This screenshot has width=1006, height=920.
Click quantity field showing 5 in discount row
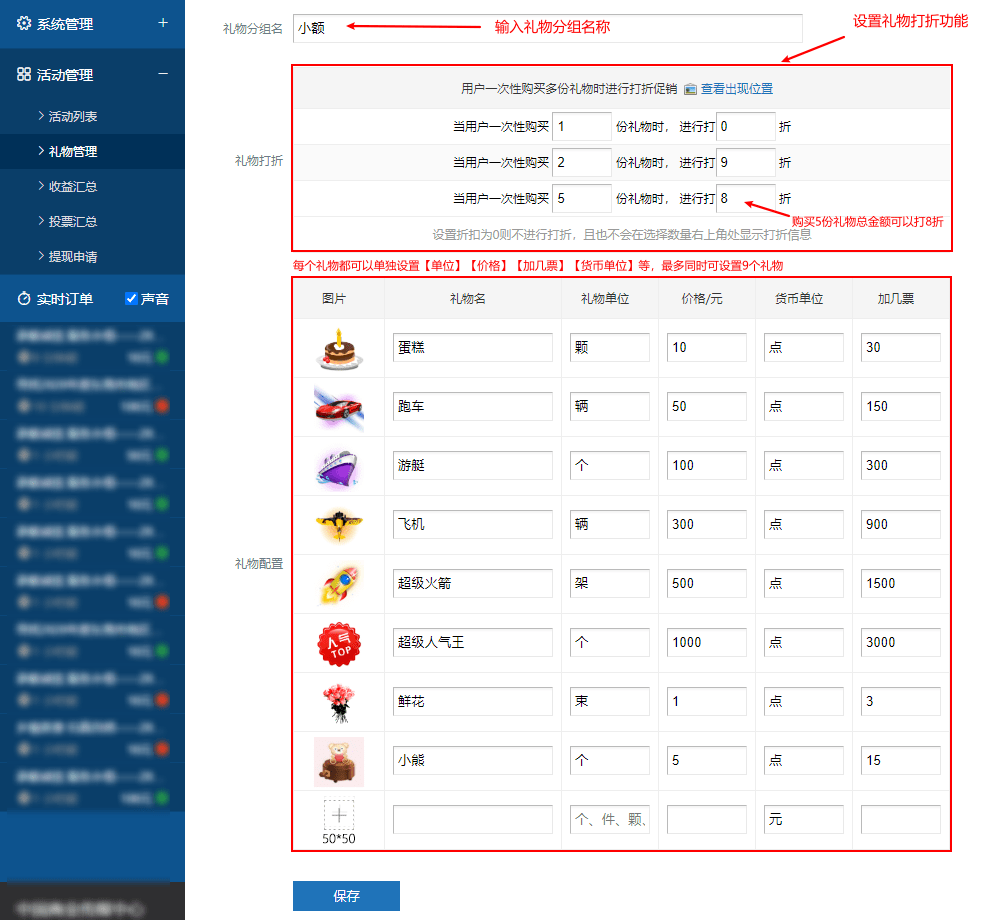coord(582,198)
